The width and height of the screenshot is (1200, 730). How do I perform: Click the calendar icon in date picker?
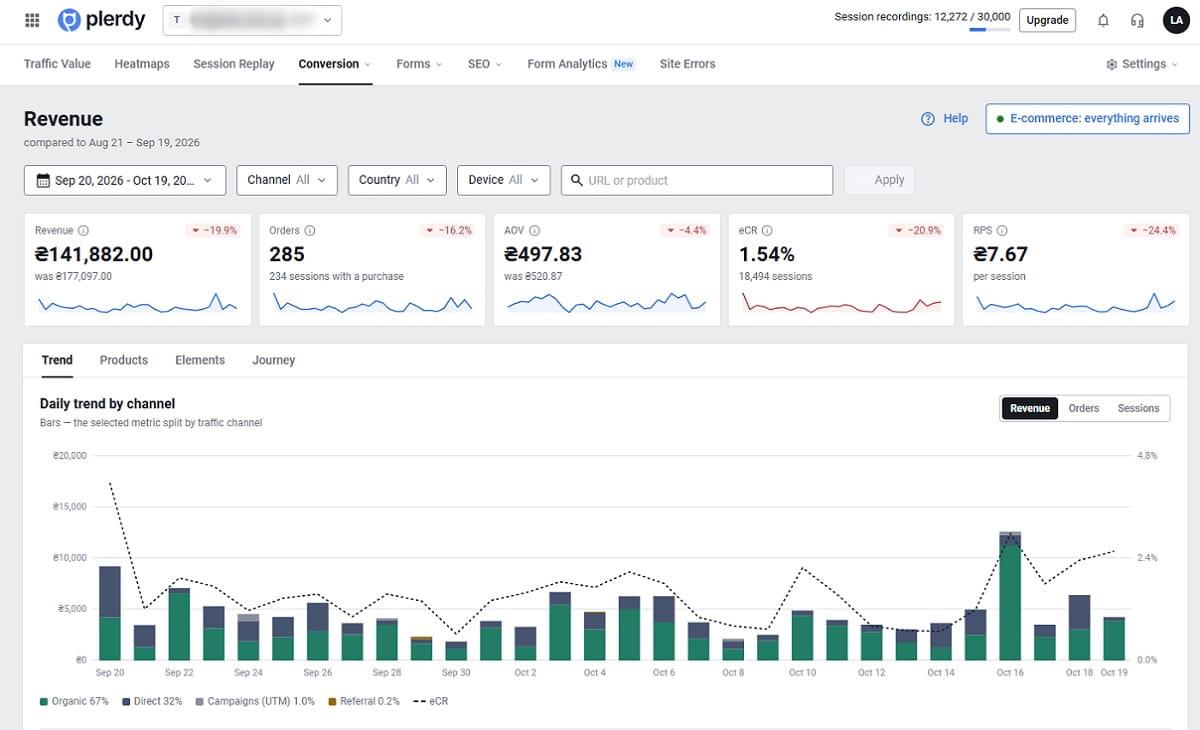[43, 181]
